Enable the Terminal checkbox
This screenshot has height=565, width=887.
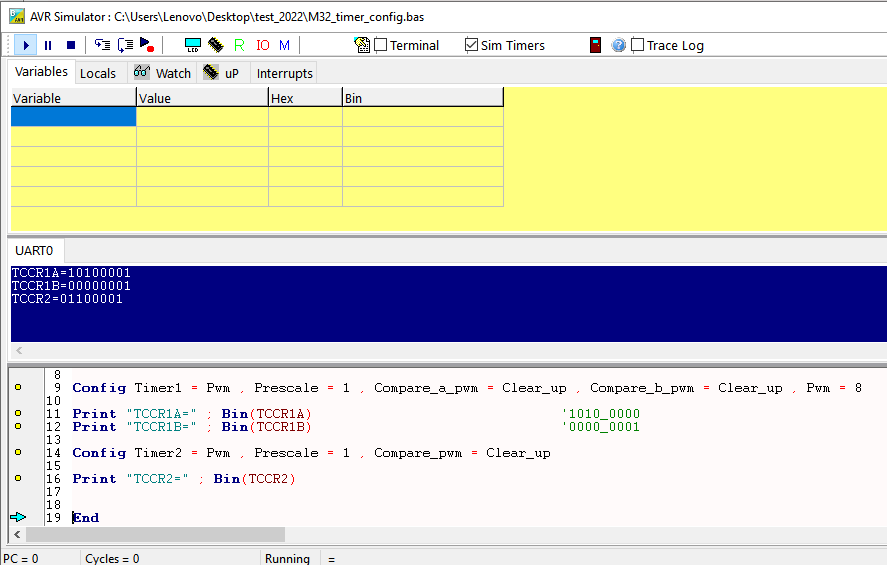pyautogui.click(x=381, y=45)
